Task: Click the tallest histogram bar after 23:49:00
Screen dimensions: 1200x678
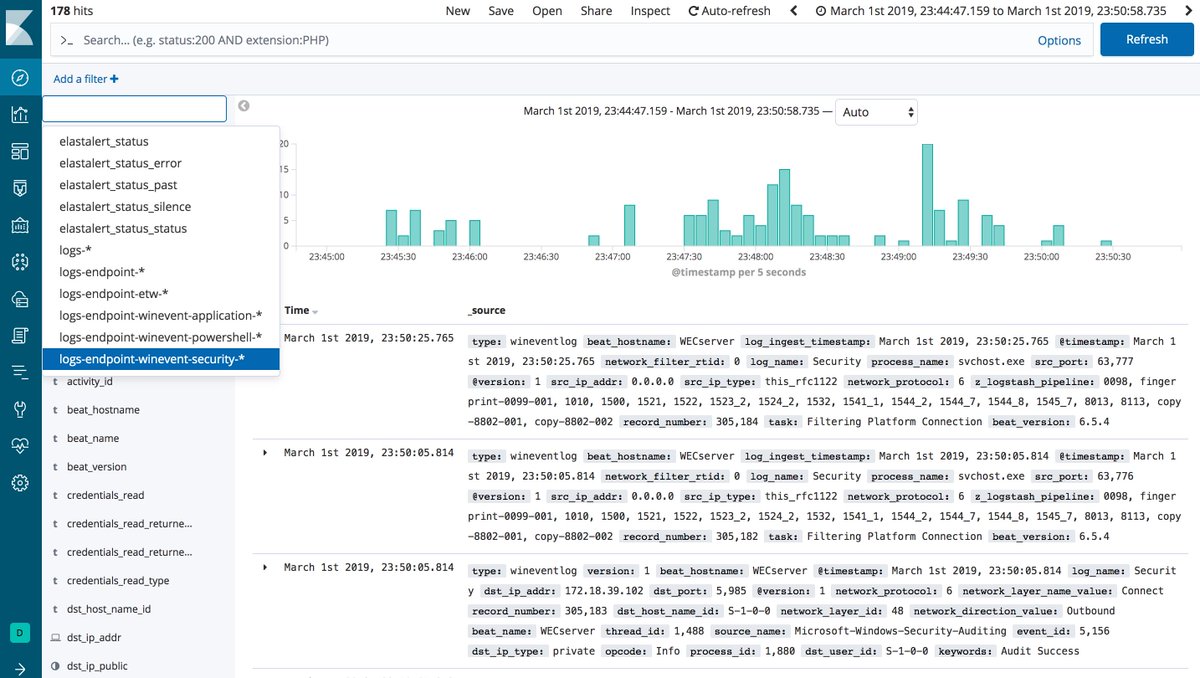Action: (927, 195)
